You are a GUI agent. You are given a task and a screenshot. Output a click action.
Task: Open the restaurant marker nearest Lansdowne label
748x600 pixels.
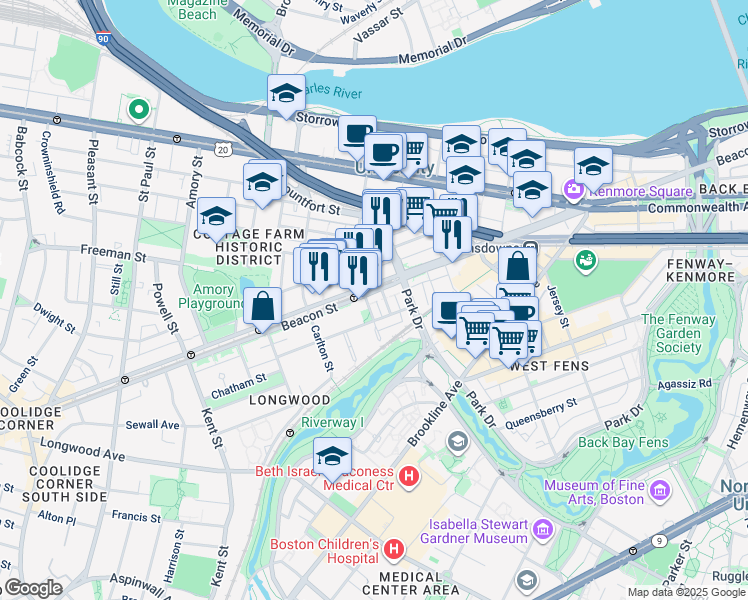click(x=452, y=235)
